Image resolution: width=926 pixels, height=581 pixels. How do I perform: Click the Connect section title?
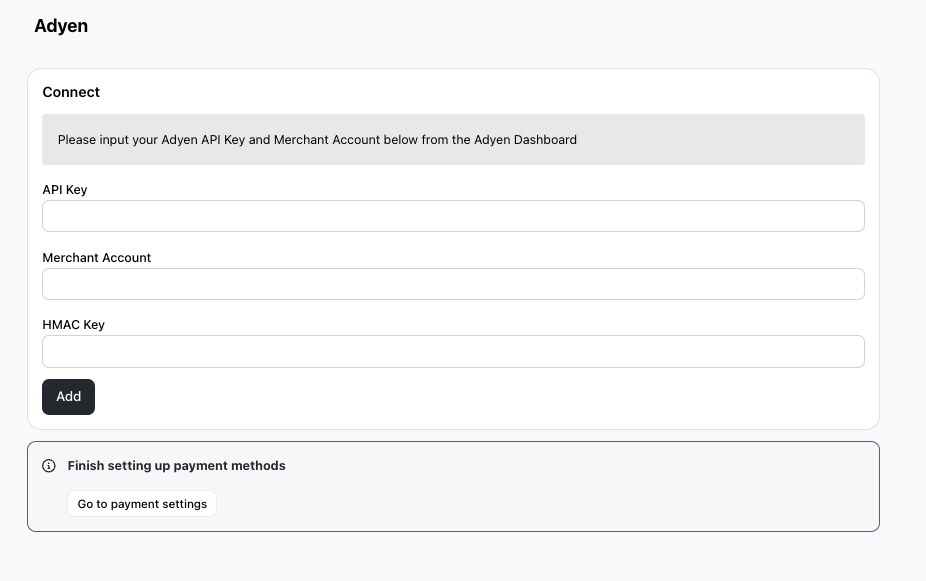71,92
